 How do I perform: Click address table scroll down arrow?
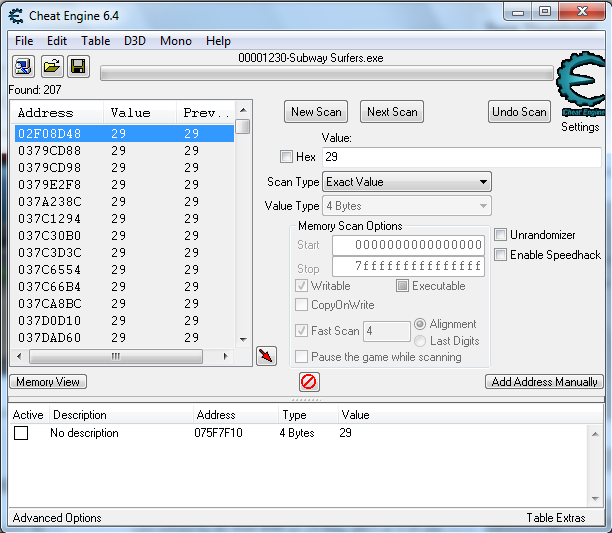coord(595,499)
